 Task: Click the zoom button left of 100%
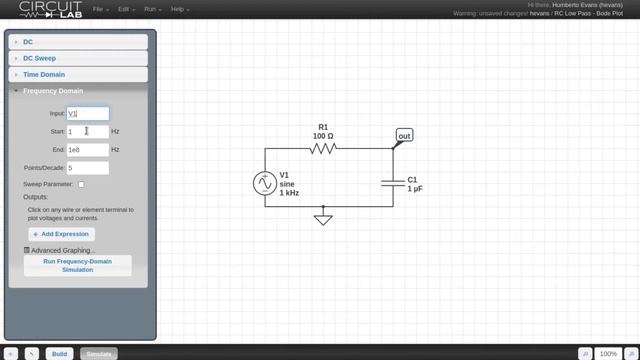tap(585, 354)
